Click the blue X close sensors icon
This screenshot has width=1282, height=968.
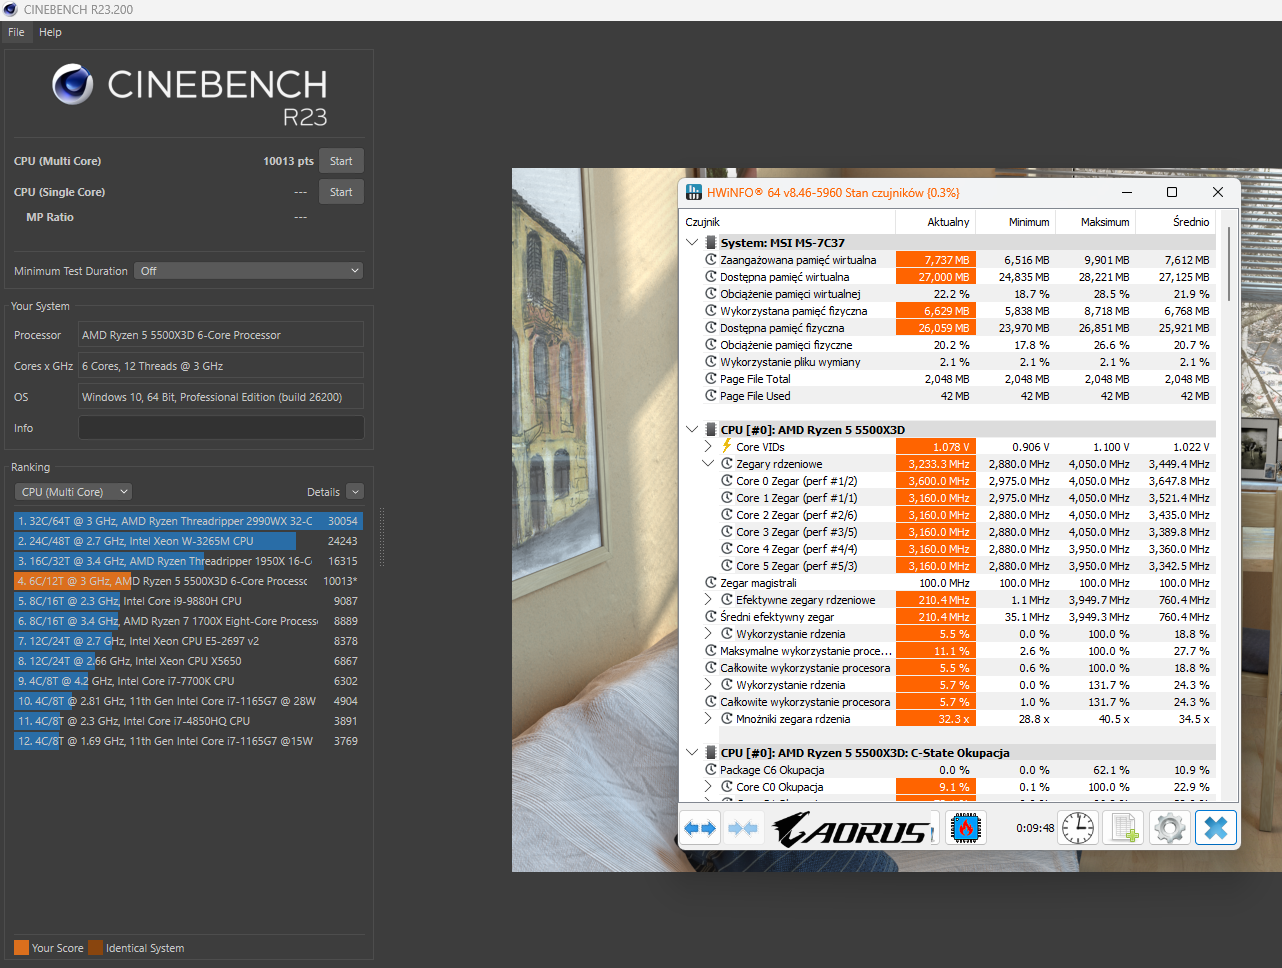(1216, 828)
